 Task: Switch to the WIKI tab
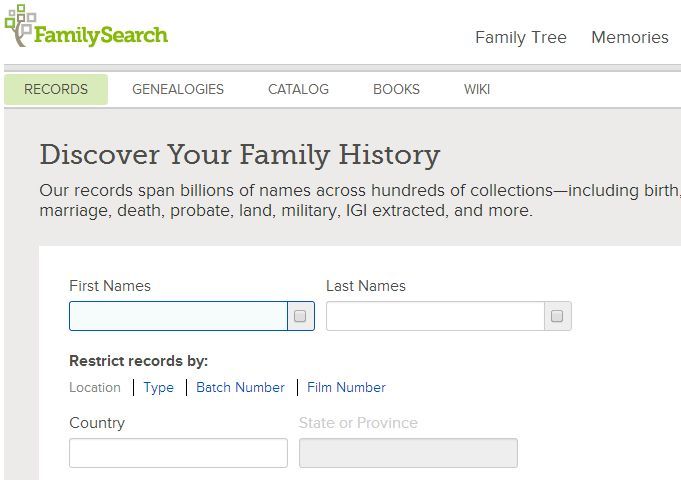coord(477,89)
